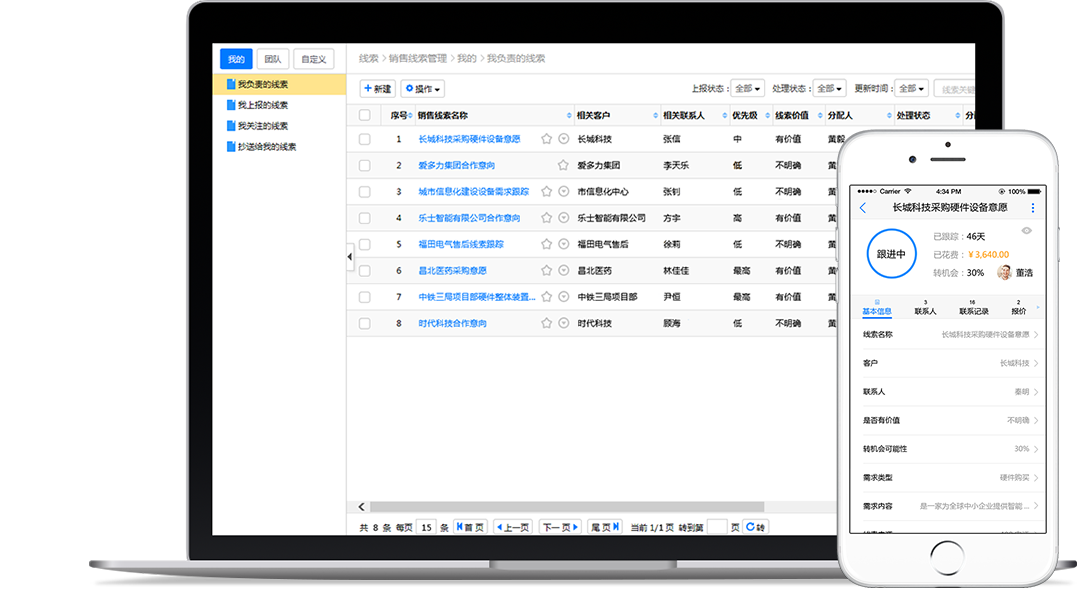This screenshot has height=614, width=1077.
Task: Open row menu circle for 时代科技合作意向
Action: (564, 323)
